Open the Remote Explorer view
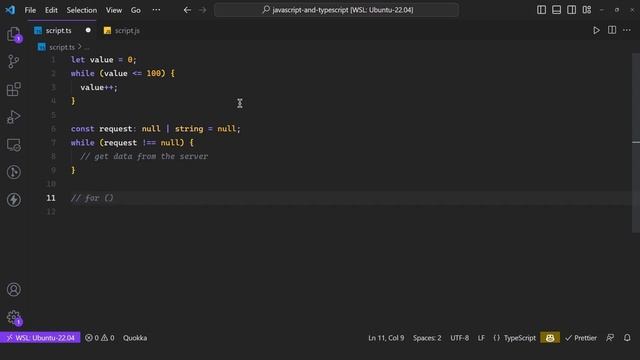 coord(13,144)
